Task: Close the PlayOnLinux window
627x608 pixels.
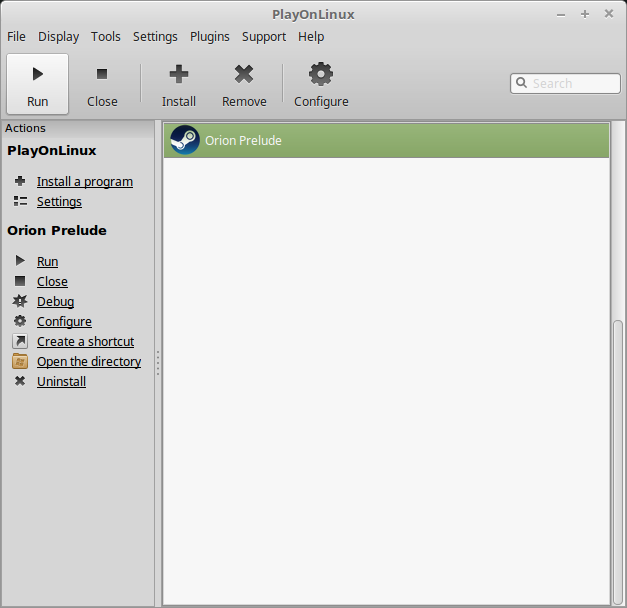Action: click(609, 14)
